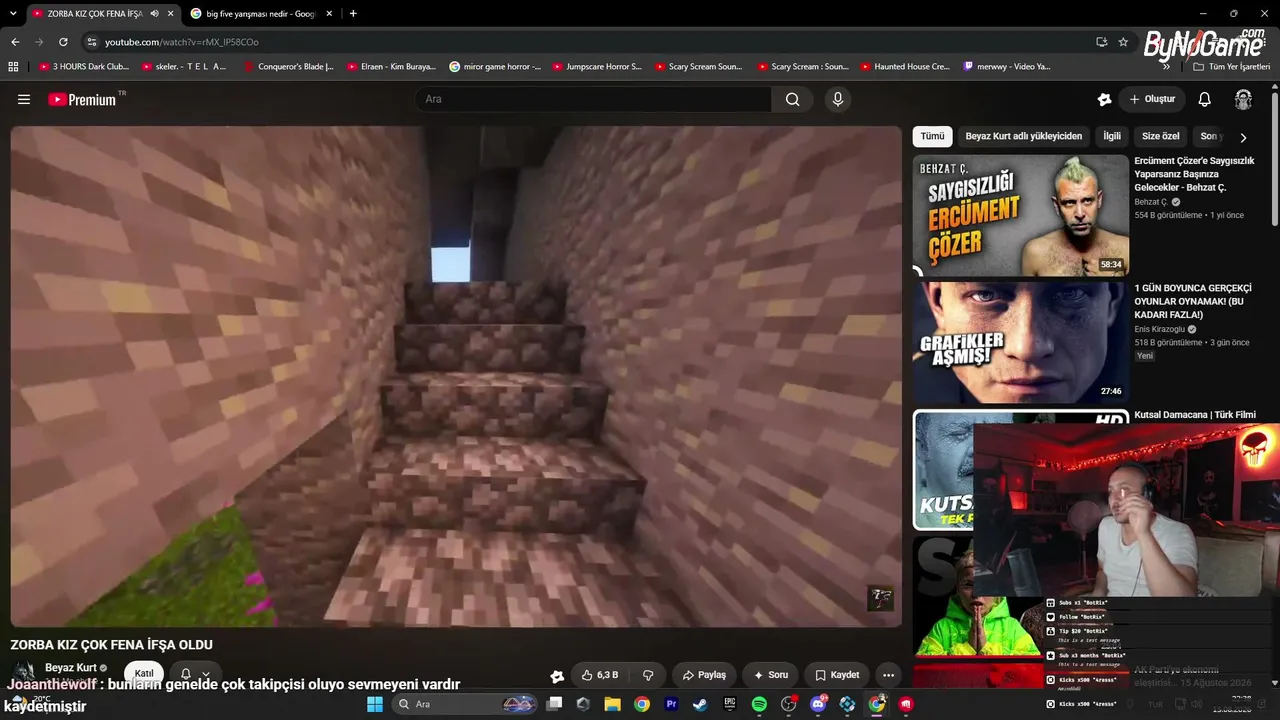The image size is (1280, 720).
Task: Open Ercüment Çözer'e Saygısızlık video title
Action: point(1195,174)
